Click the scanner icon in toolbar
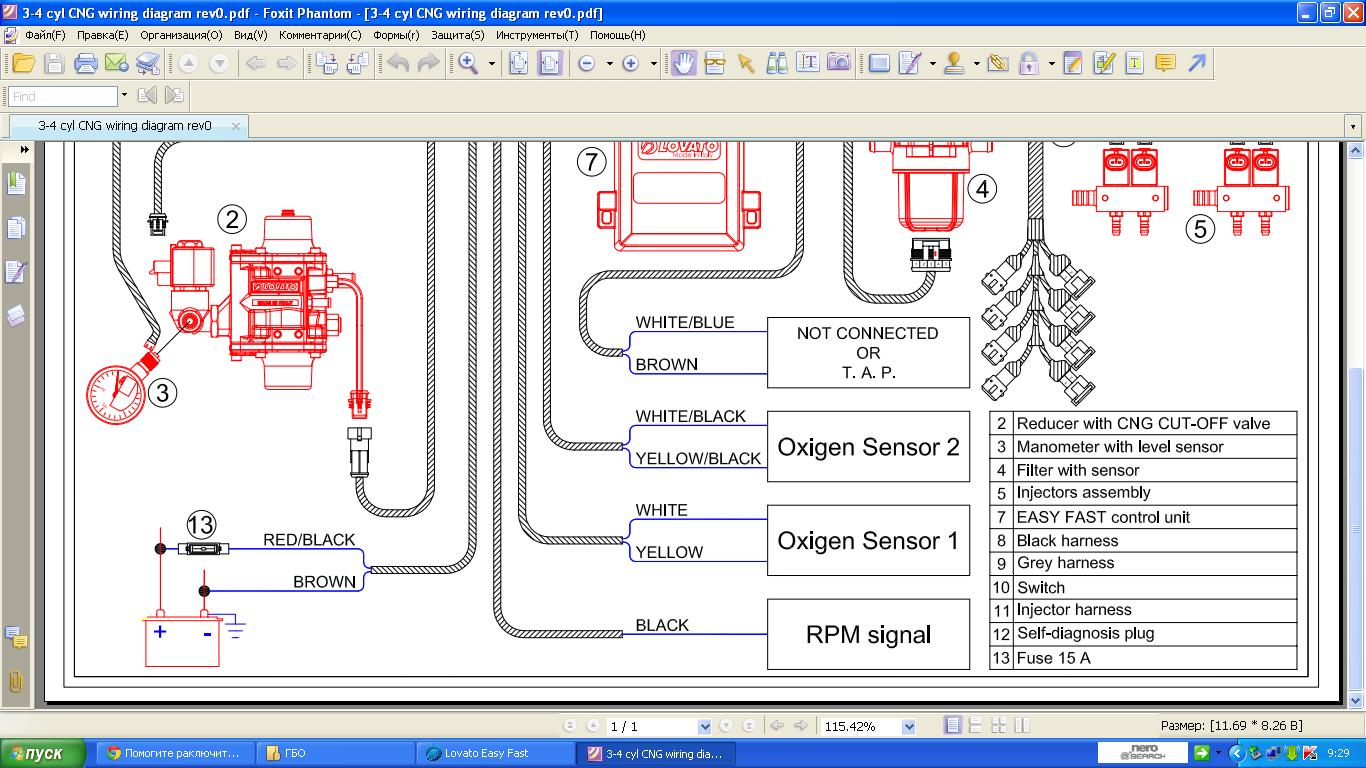 click(x=148, y=63)
